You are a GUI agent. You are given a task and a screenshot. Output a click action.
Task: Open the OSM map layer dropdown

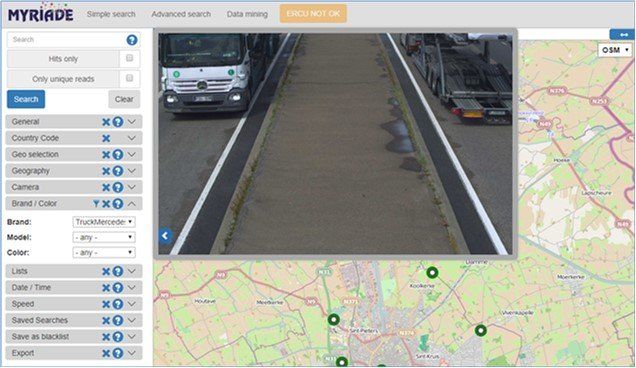click(x=615, y=50)
